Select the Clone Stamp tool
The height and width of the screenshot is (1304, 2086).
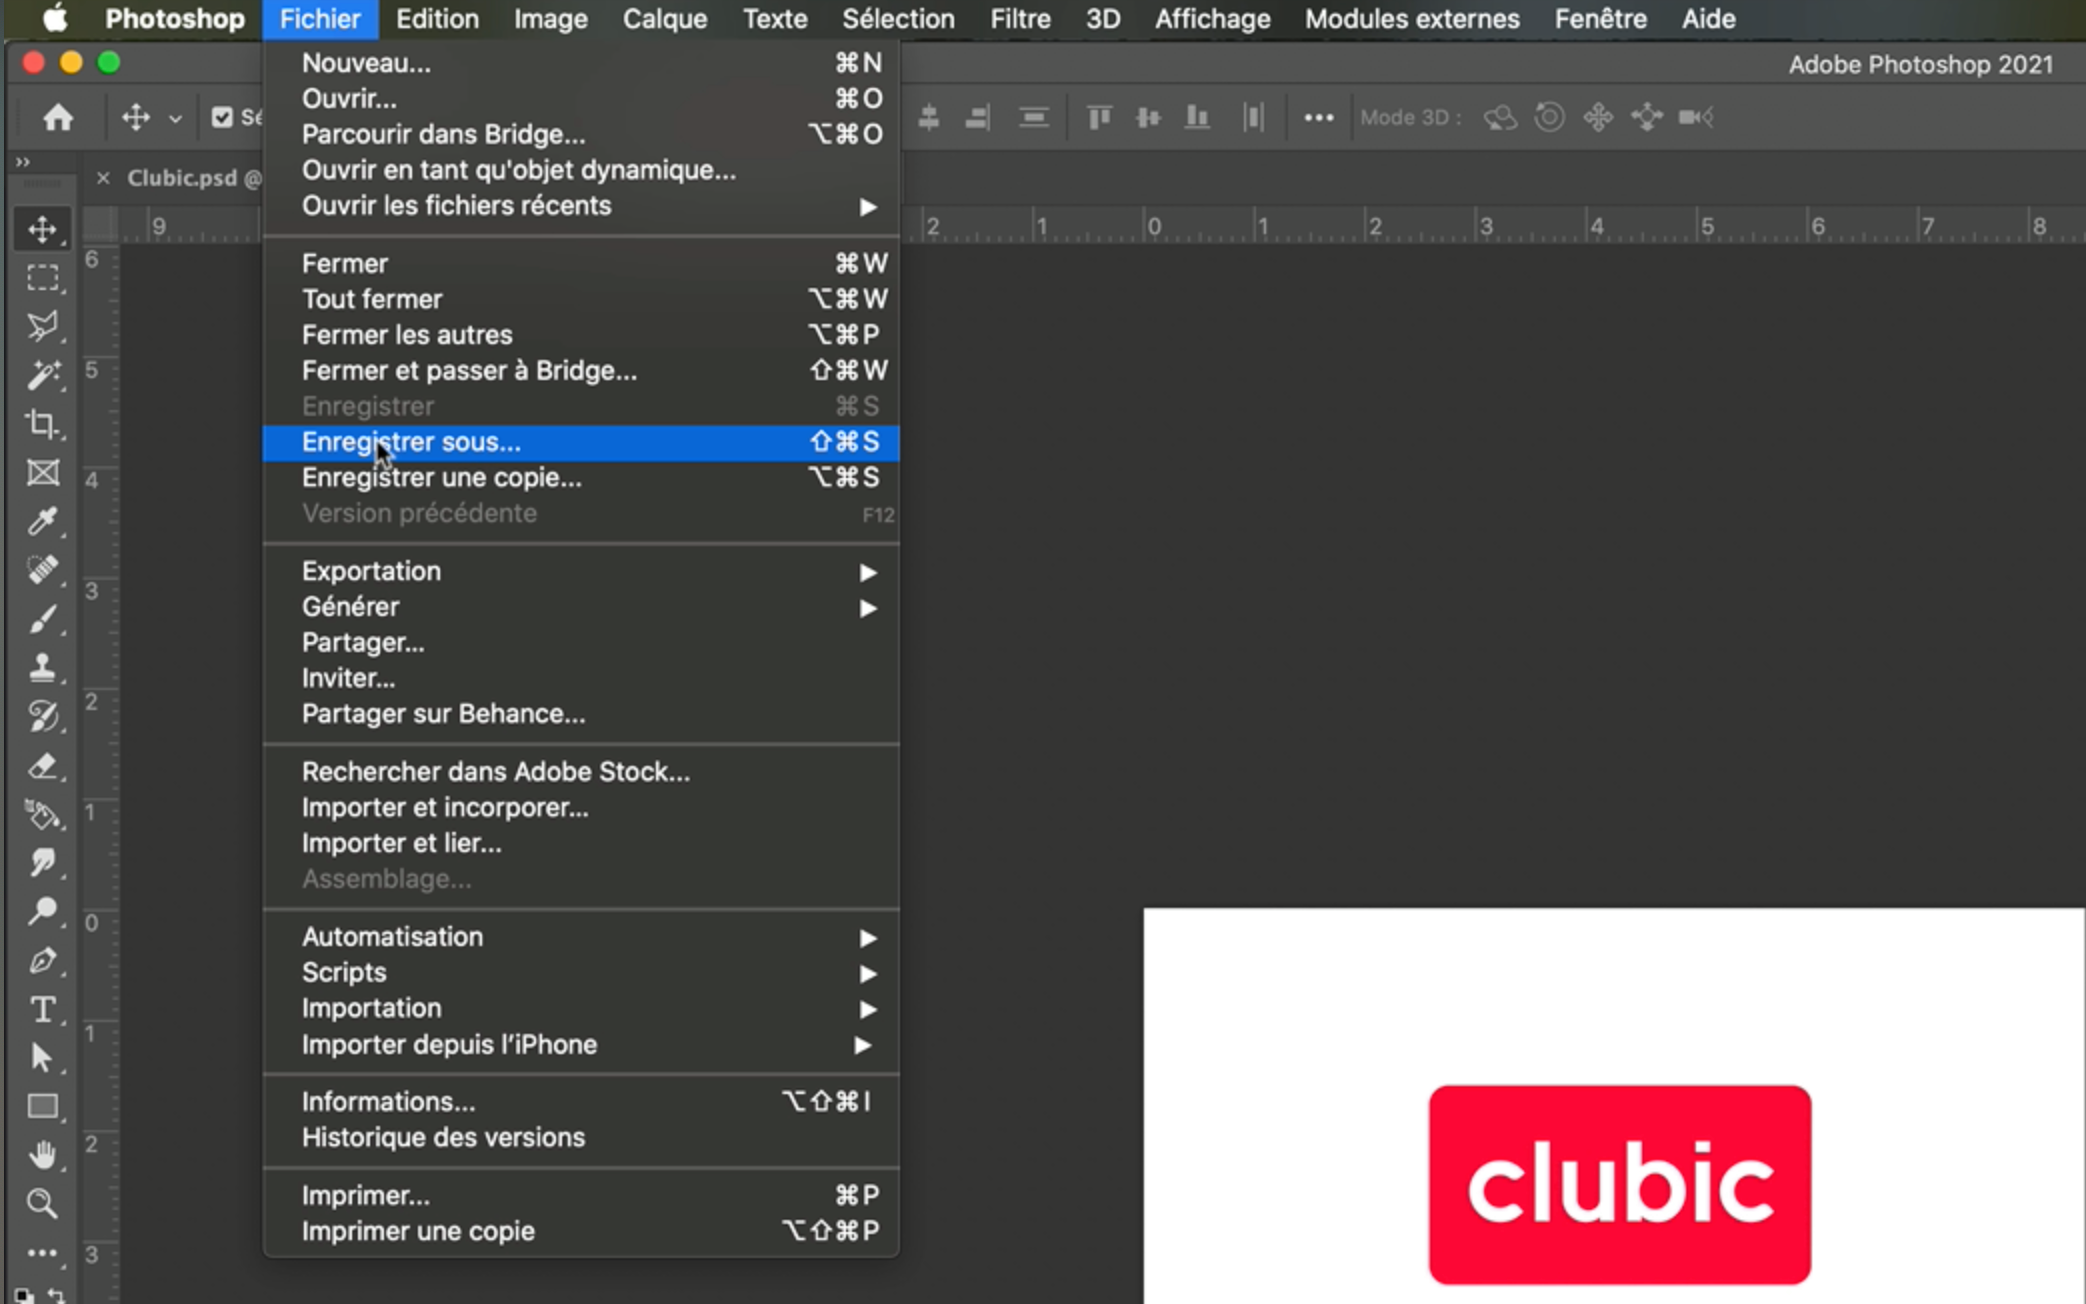tap(42, 667)
